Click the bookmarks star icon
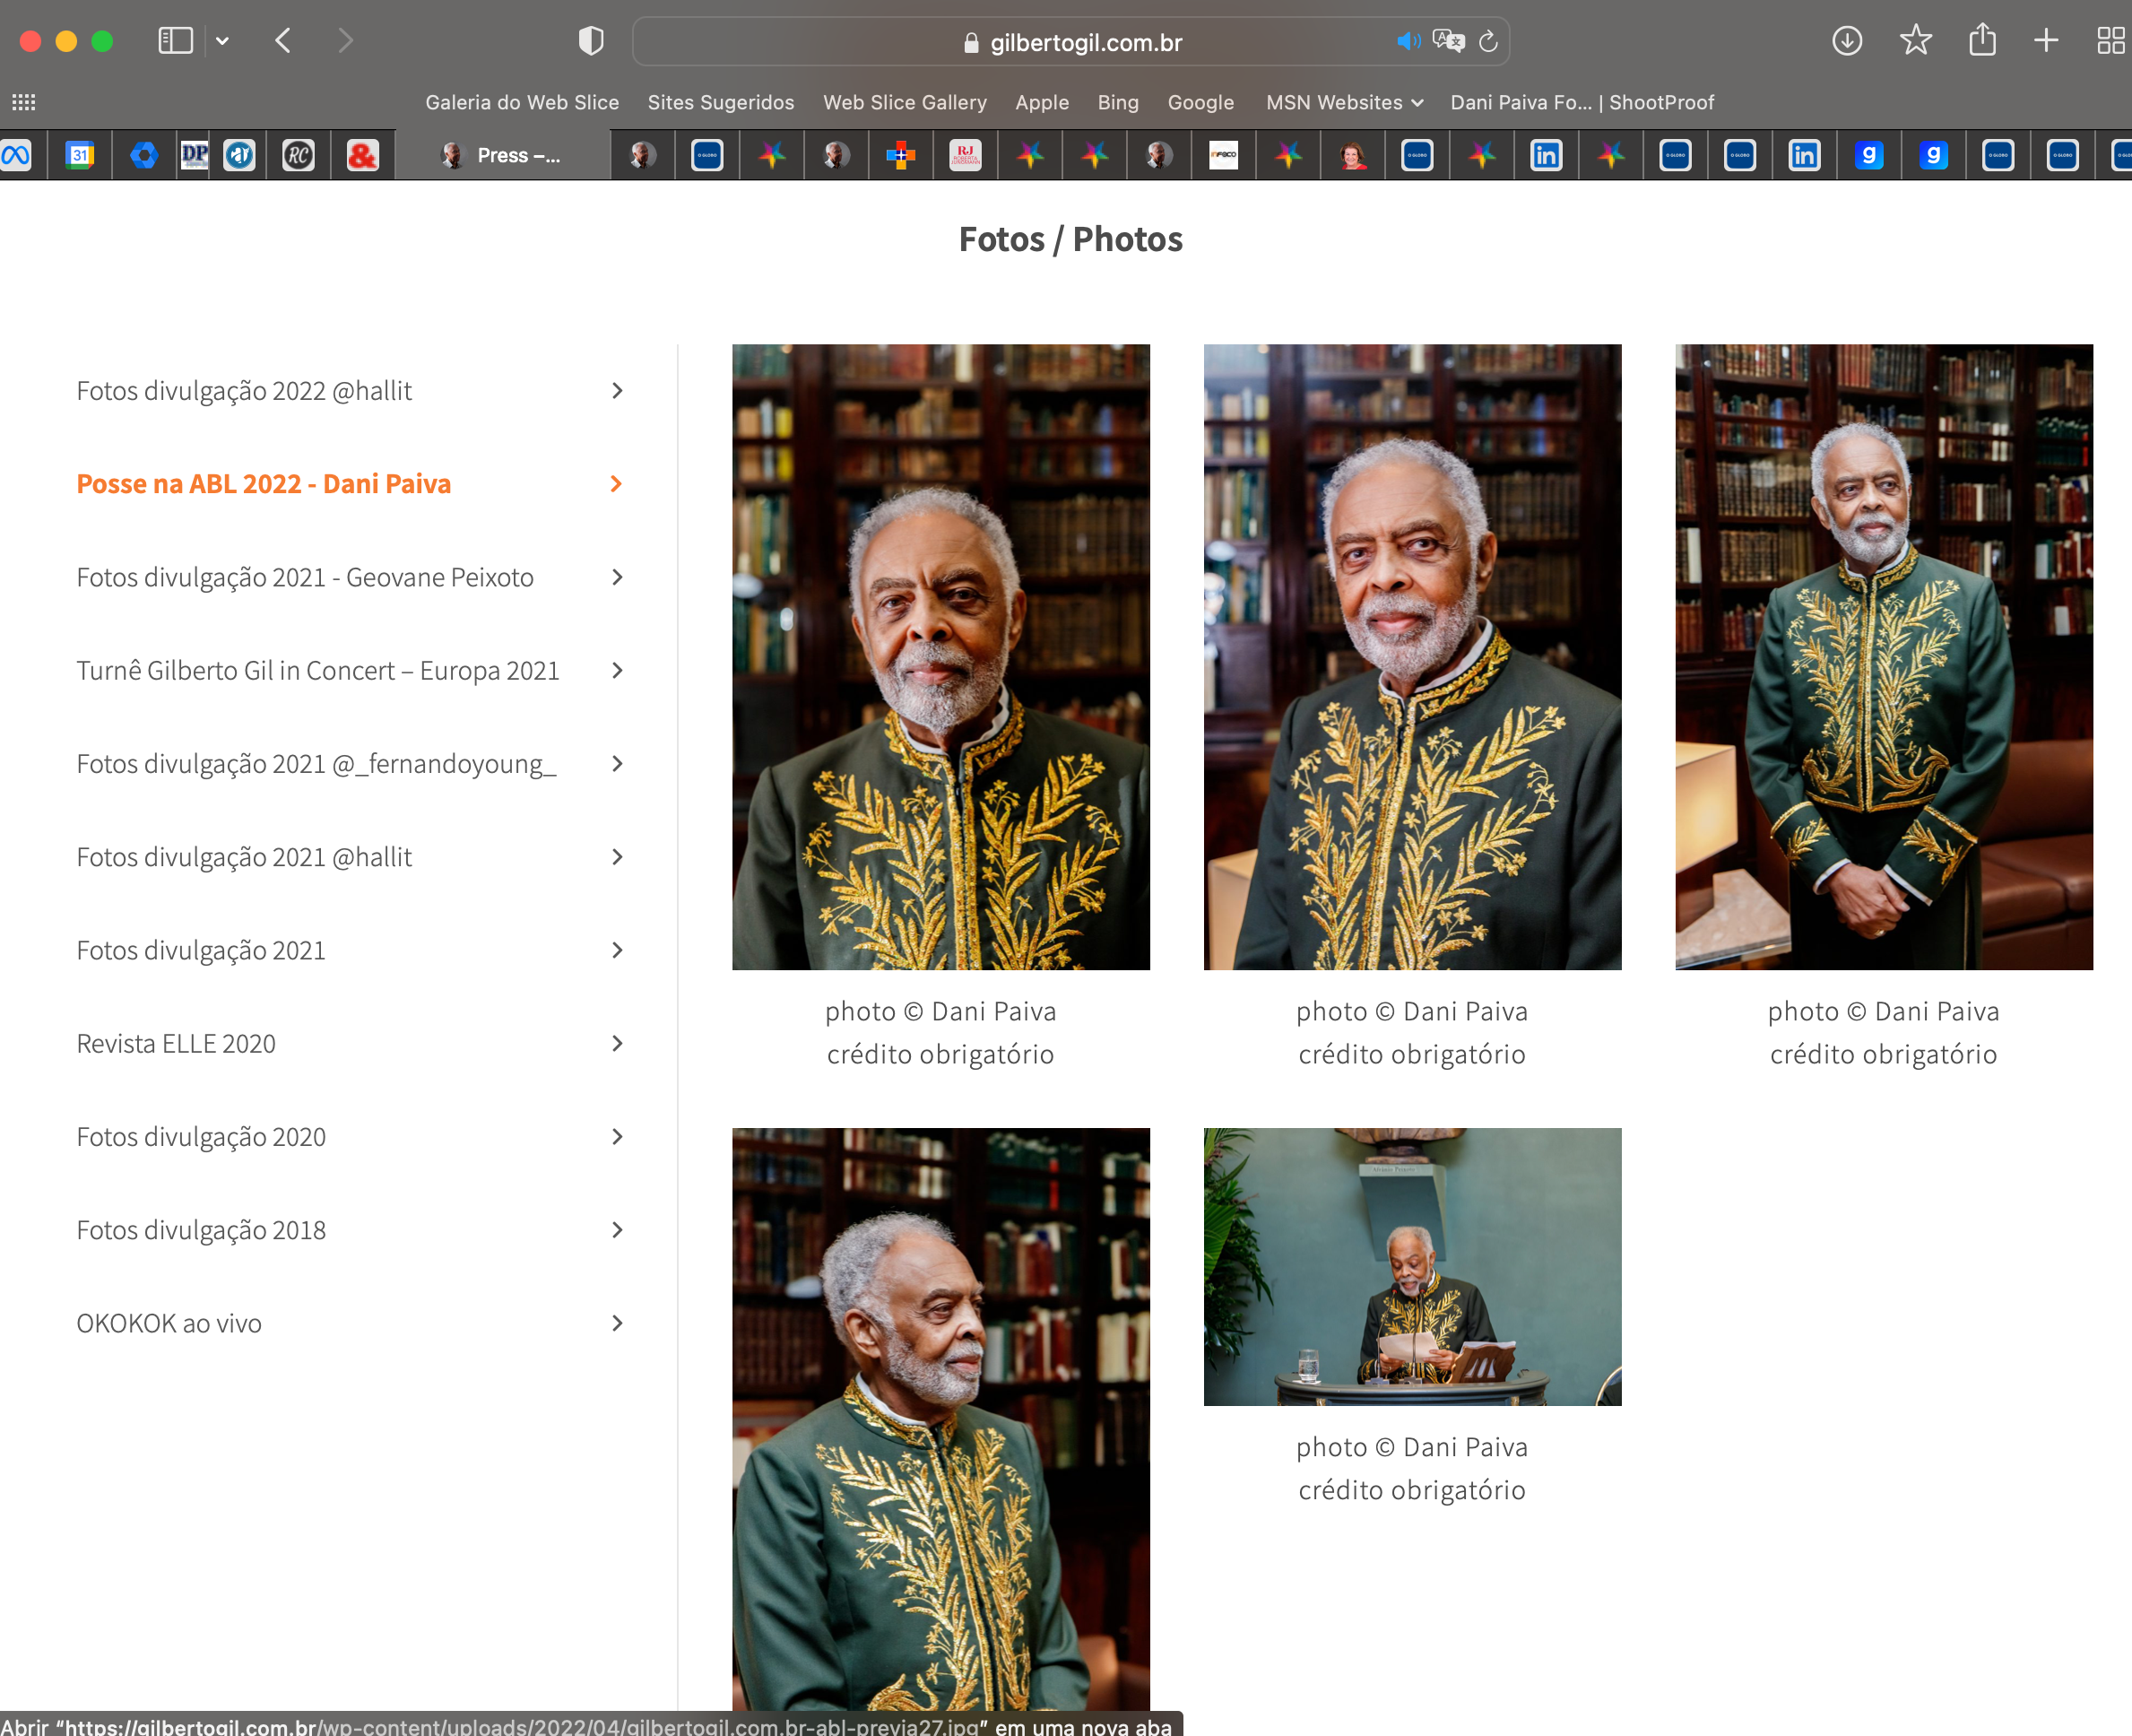The width and height of the screenshot is (2132, 1736). [x=1914, y=41]
